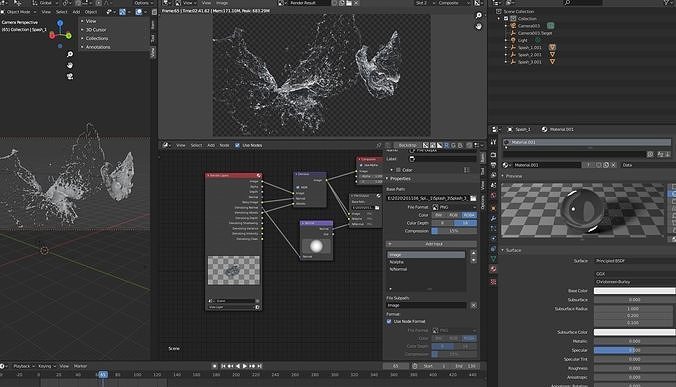Screen dimensions: 676x387
Task: Move file slot up with the up arrow
Action: click(x=473, y=253)
